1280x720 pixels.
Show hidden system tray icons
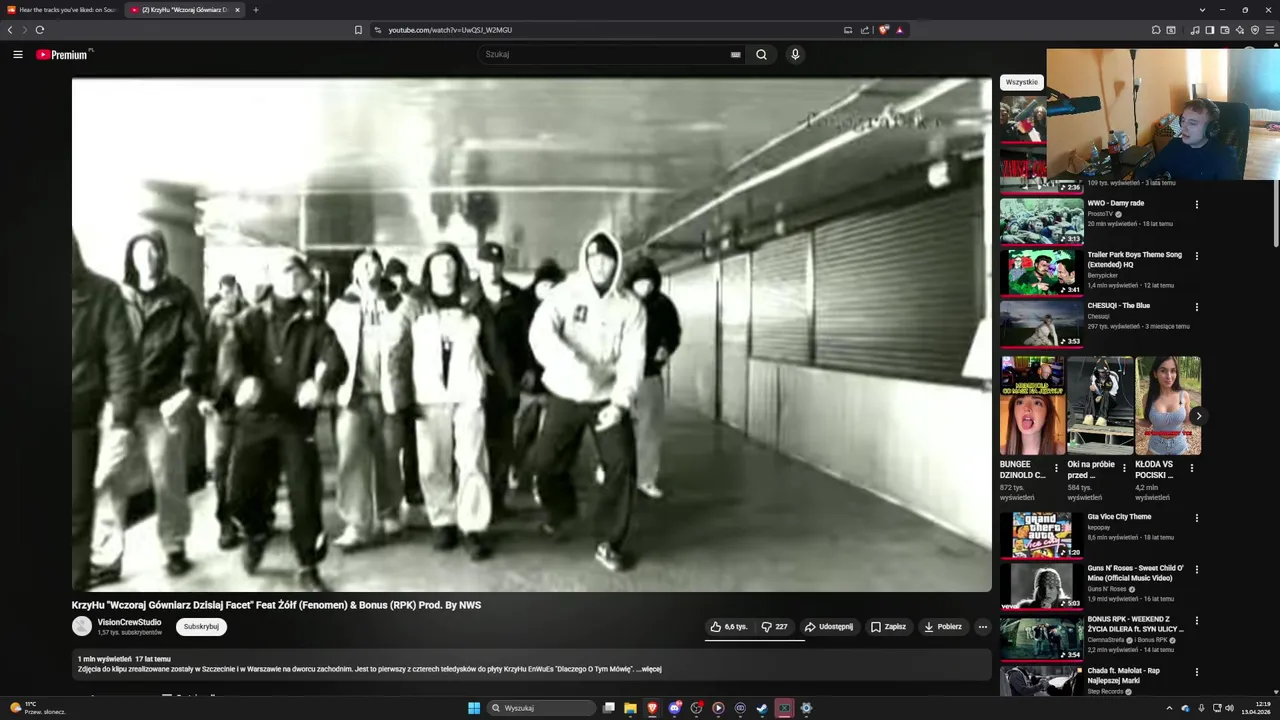tap(1169, 708)
